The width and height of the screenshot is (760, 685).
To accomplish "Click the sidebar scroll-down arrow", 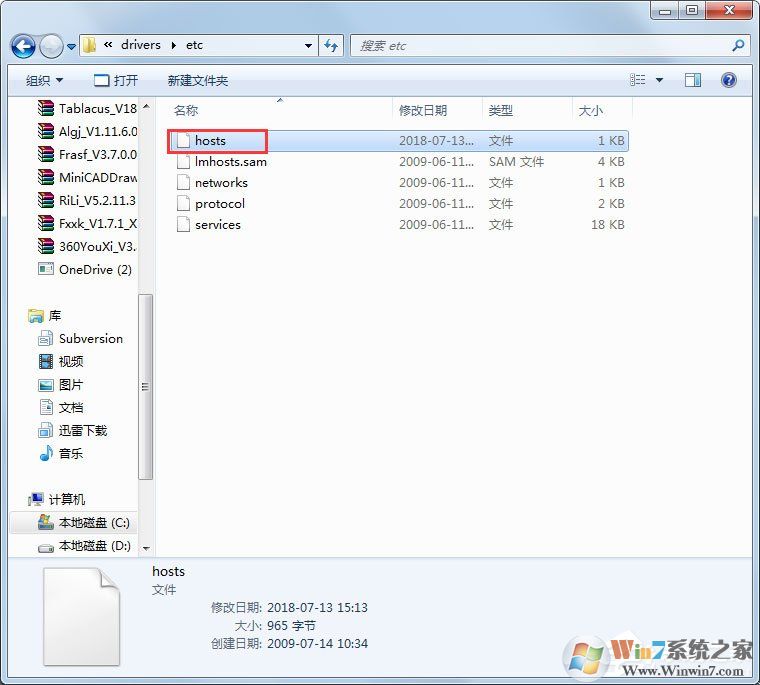I will 146,548.
